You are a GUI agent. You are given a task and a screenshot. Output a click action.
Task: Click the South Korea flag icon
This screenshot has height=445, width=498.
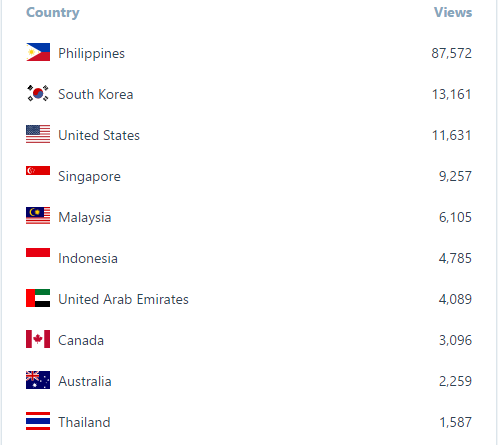(38, 93)
